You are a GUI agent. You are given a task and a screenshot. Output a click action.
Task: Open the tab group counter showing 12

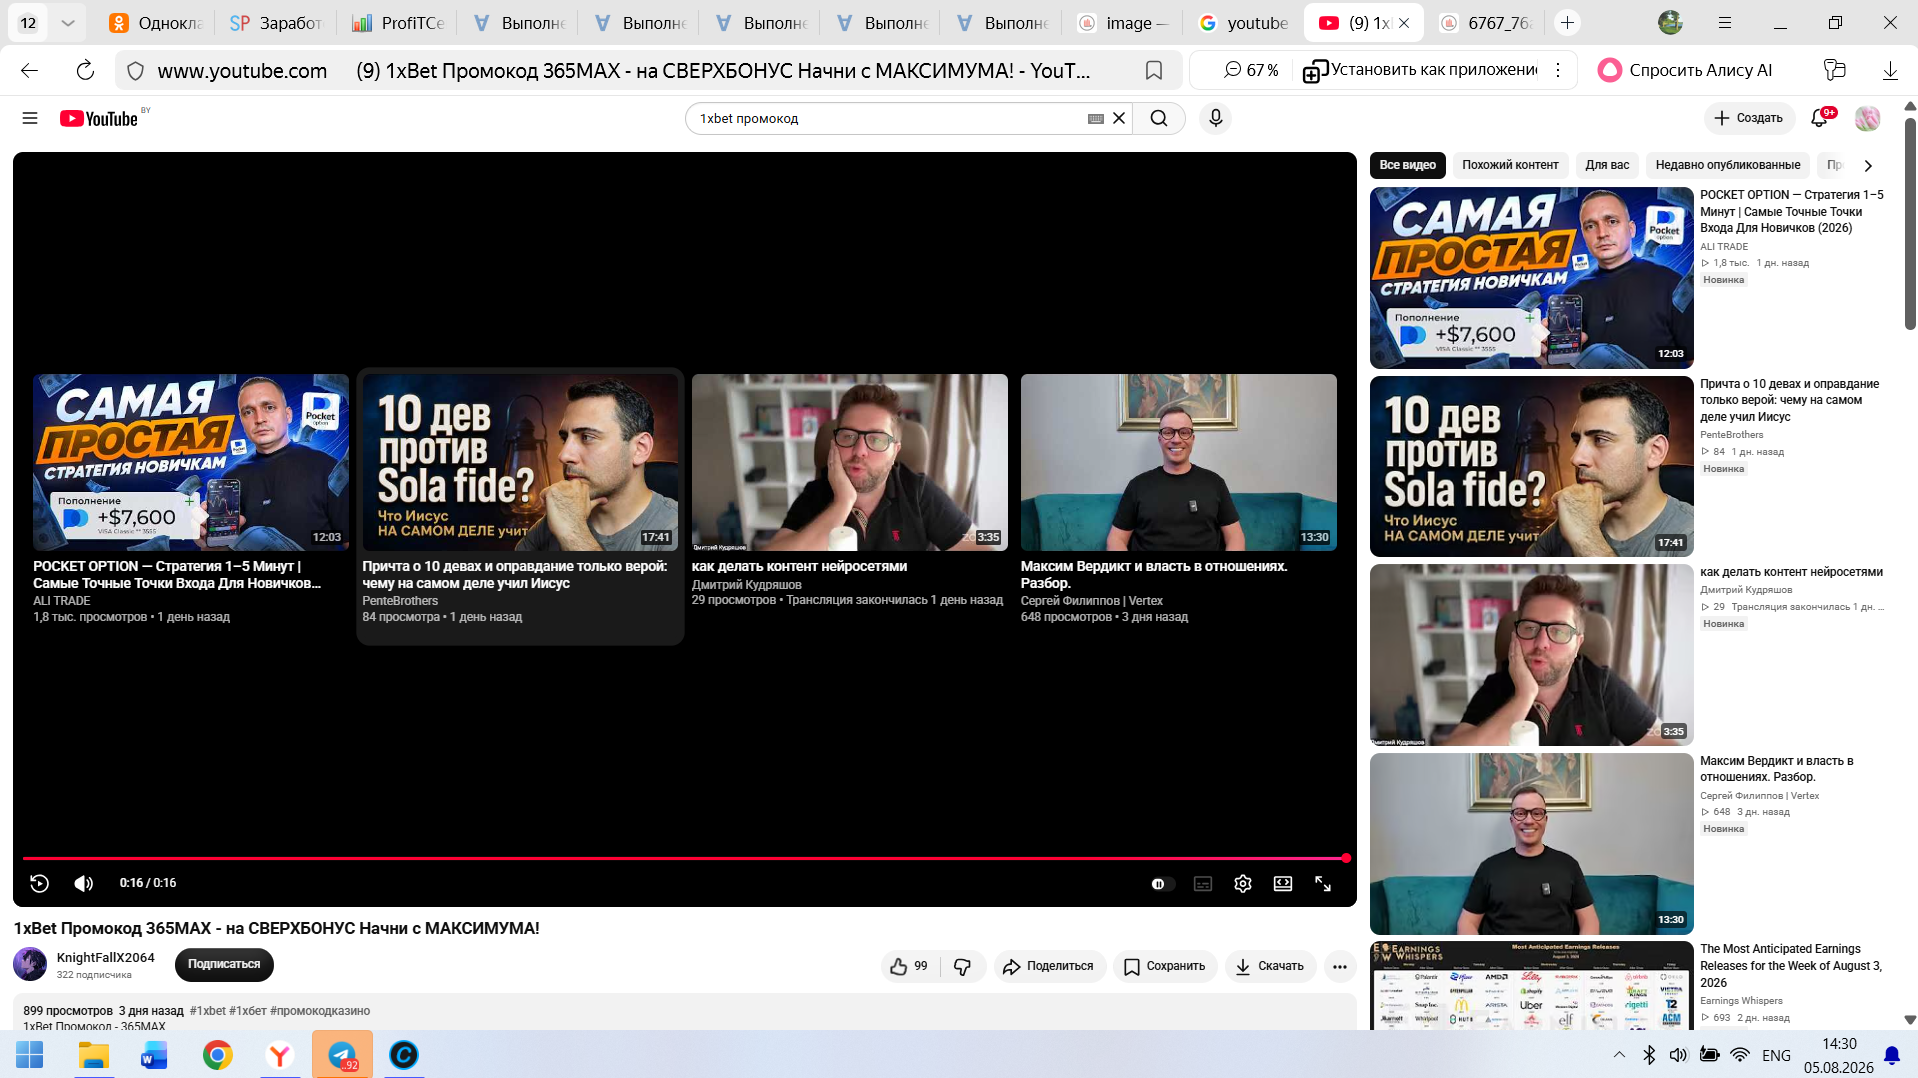pos(28,23)
